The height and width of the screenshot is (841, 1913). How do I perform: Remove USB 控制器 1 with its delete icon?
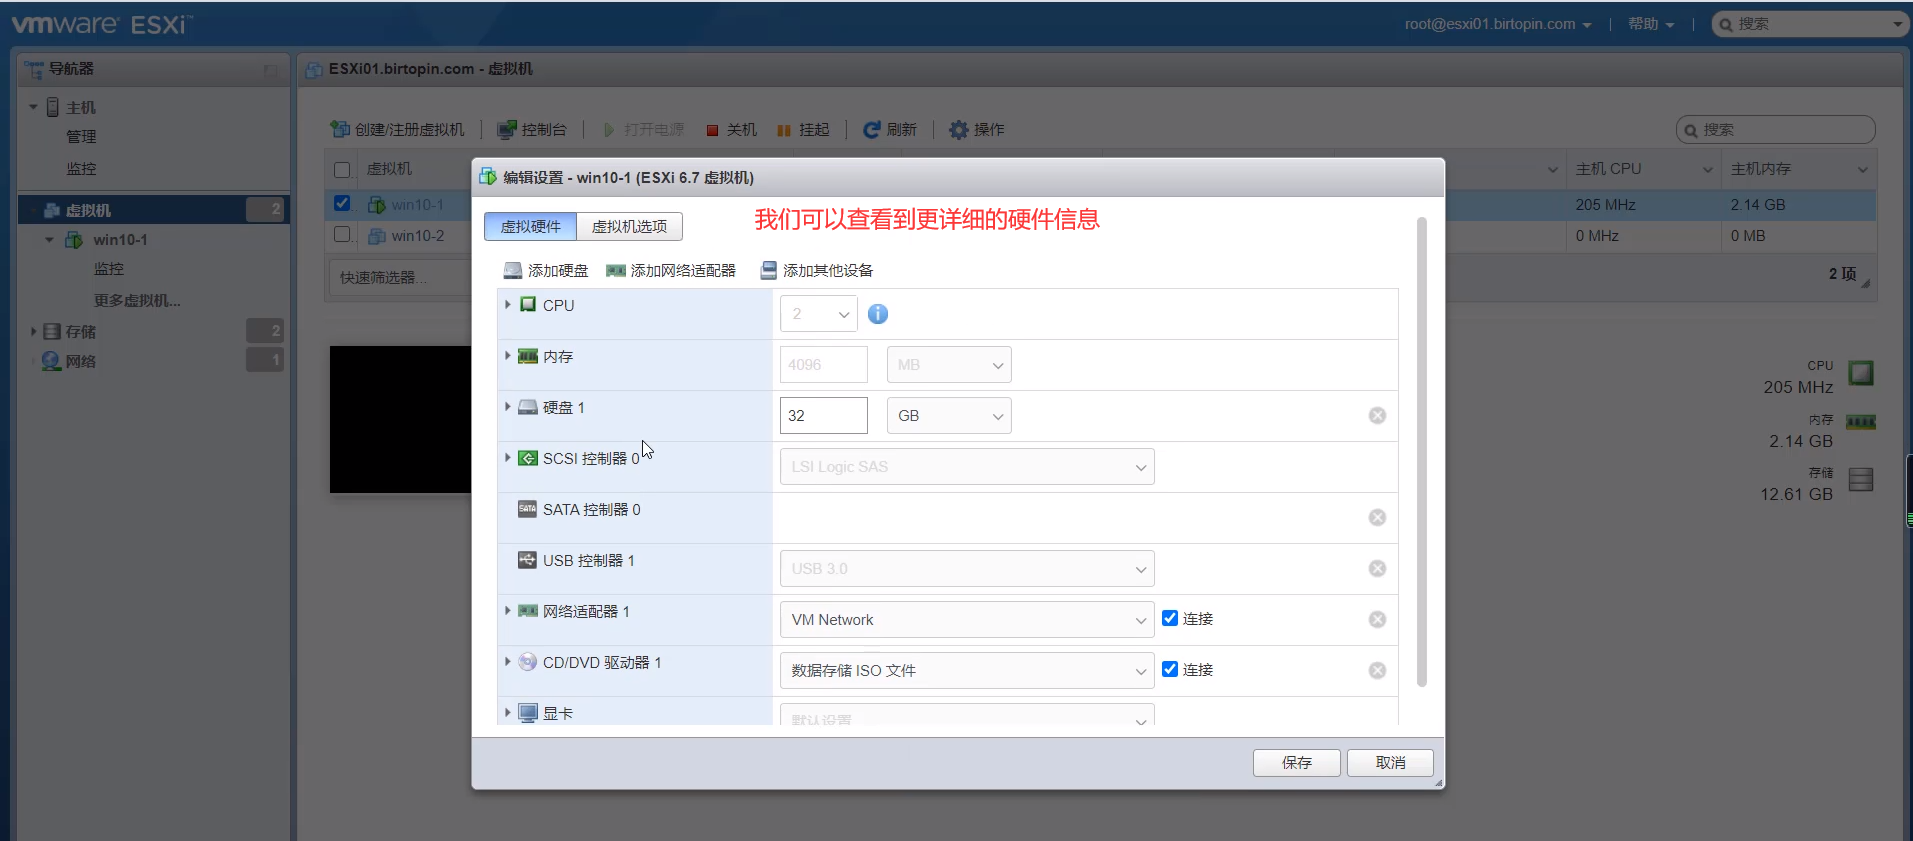1377,569
